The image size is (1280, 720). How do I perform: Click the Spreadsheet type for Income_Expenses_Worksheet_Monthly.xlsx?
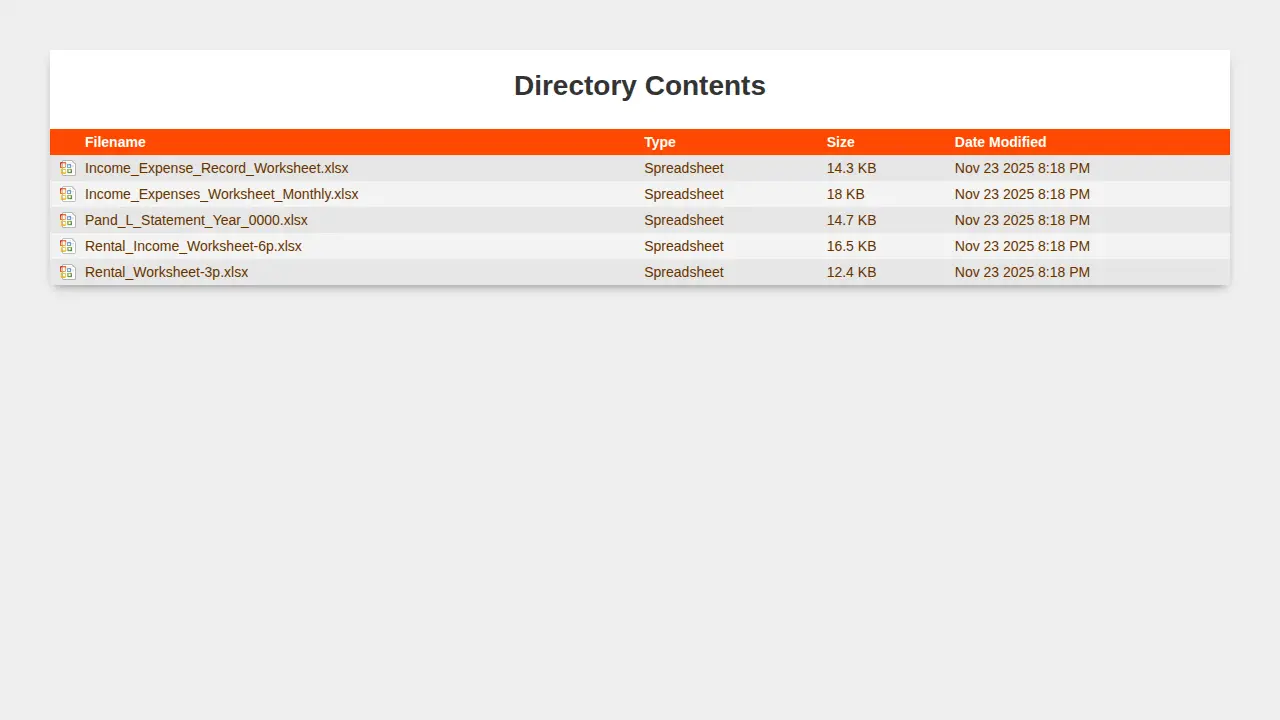click(684, 194)
